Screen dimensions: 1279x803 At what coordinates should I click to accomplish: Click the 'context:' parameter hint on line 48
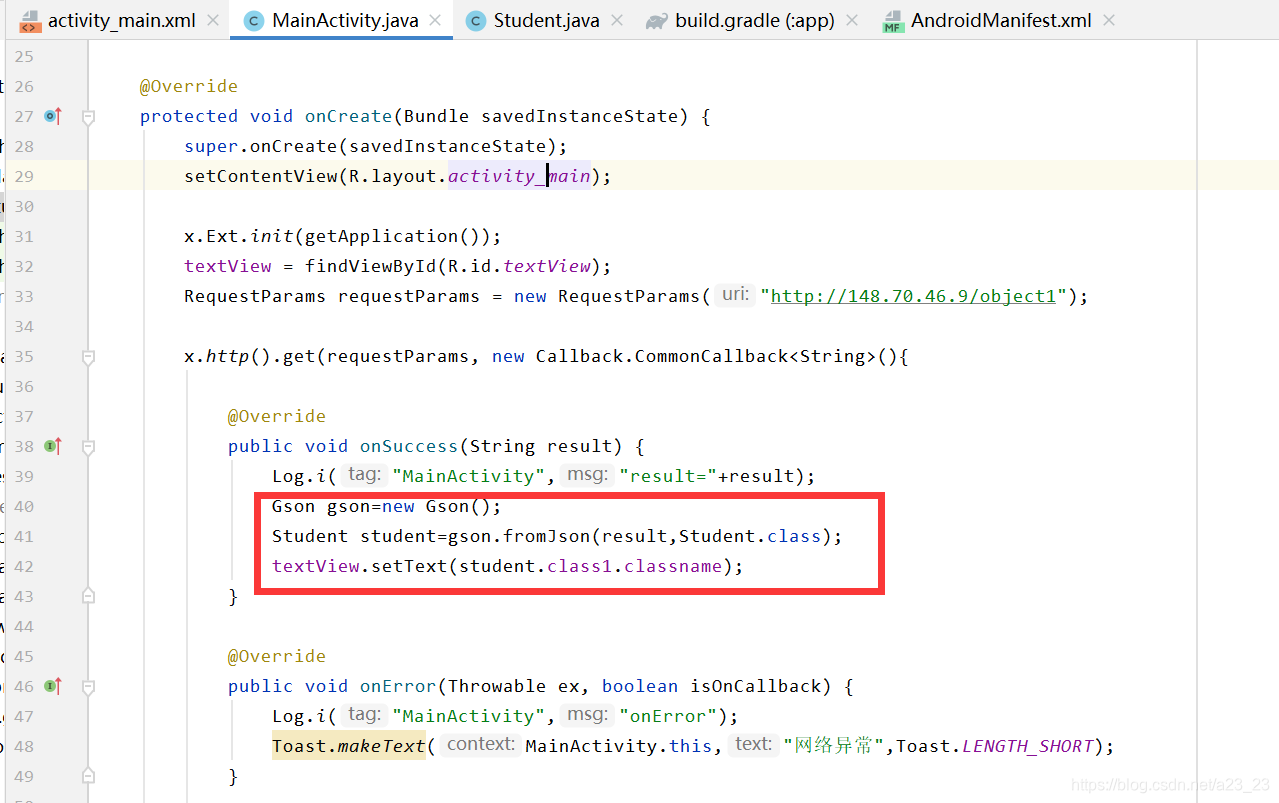[x=480, y=745]
